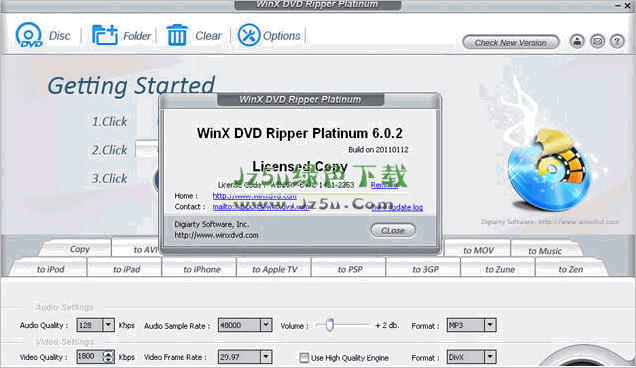Click the http://www.winxdvd.com text in dialog
This screenshot has height=368, width=636.
216,235
